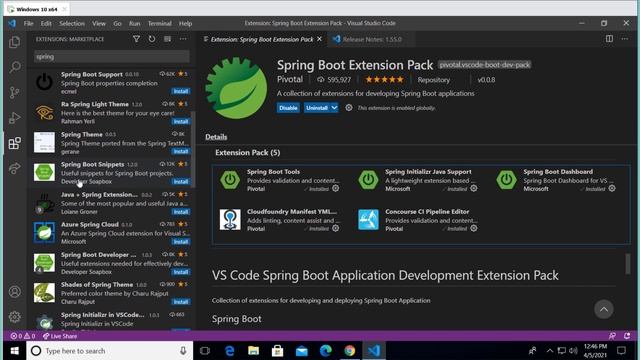This screenshot has width=640, height=360.
Task: Close the Spring Boot Extension Pack tab
Action: [x=320, y=39]
